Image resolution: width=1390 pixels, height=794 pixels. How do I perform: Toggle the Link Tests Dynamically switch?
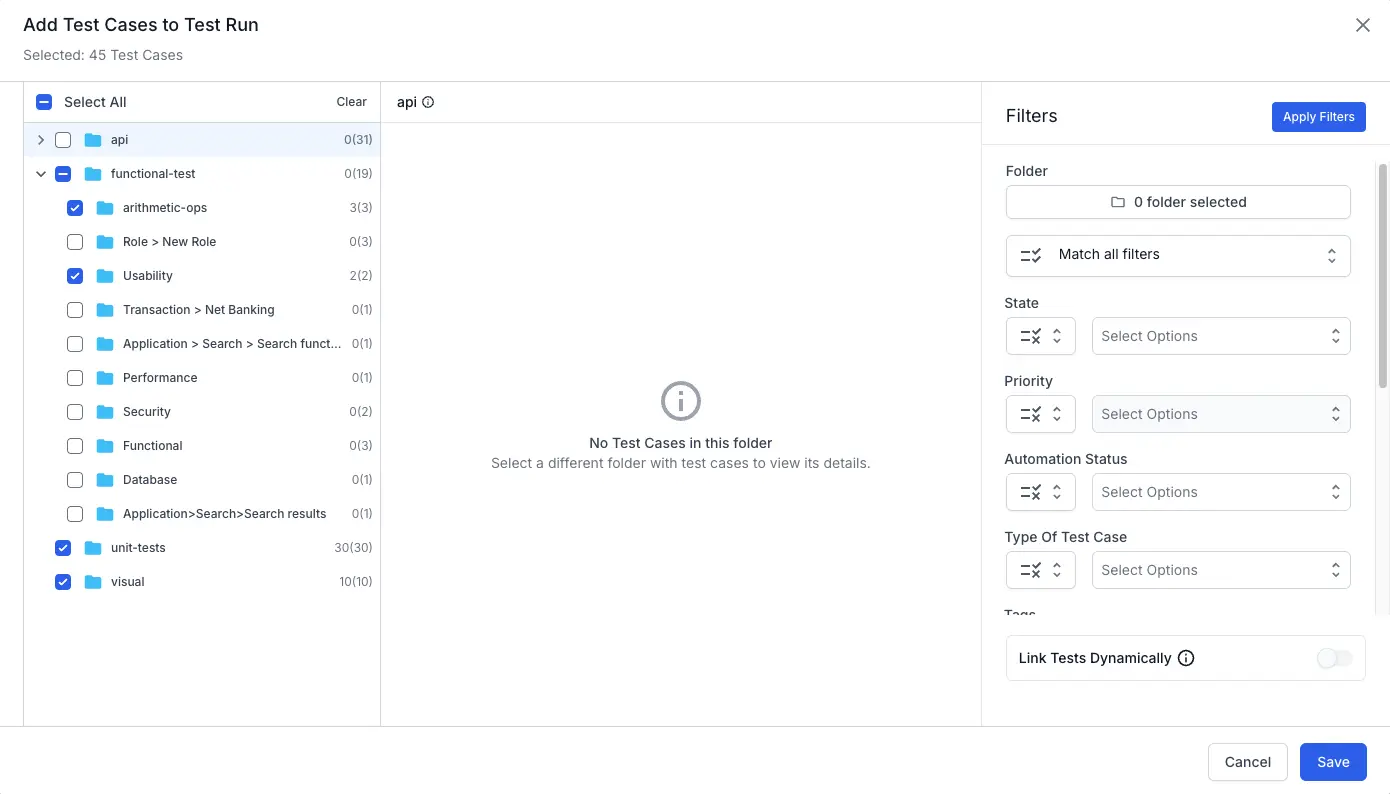point(1334,658)
